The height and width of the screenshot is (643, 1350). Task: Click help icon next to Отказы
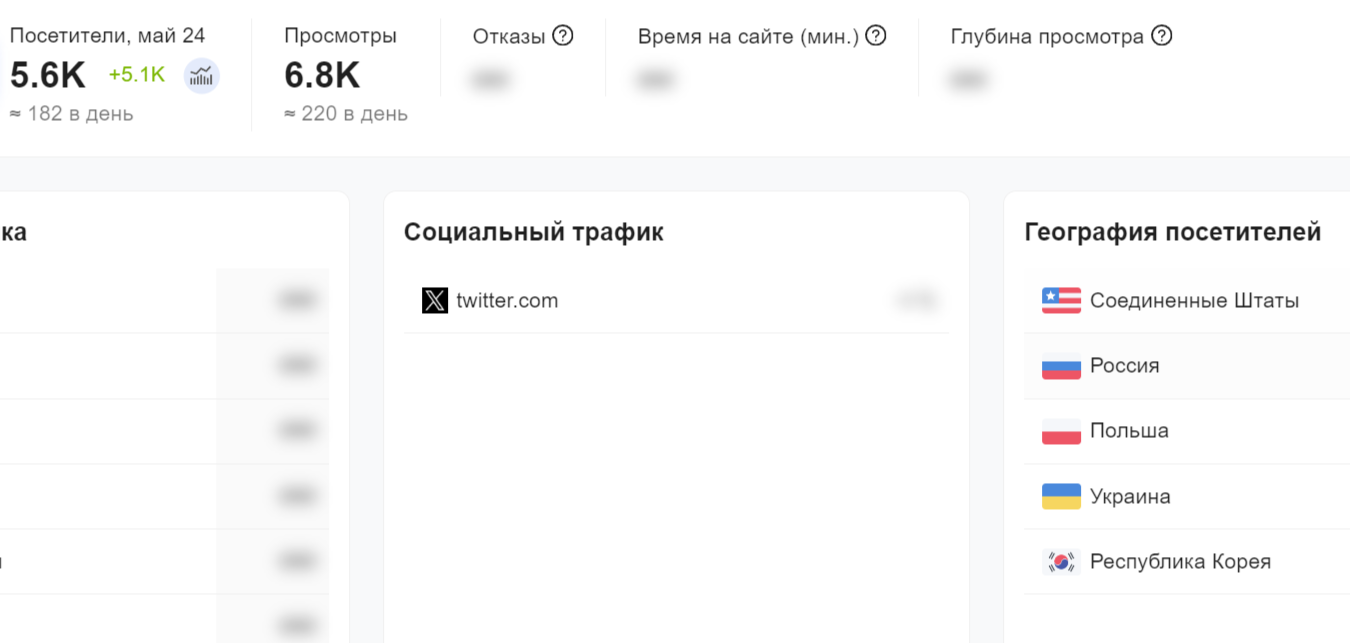pyautogui.click(x=563, y=36)
